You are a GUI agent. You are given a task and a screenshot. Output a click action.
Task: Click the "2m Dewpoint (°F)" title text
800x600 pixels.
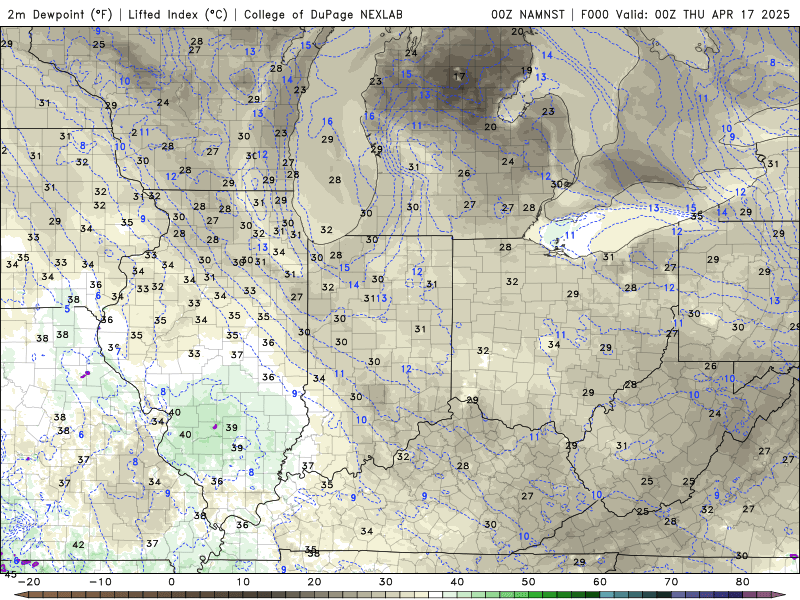point(60,14)
